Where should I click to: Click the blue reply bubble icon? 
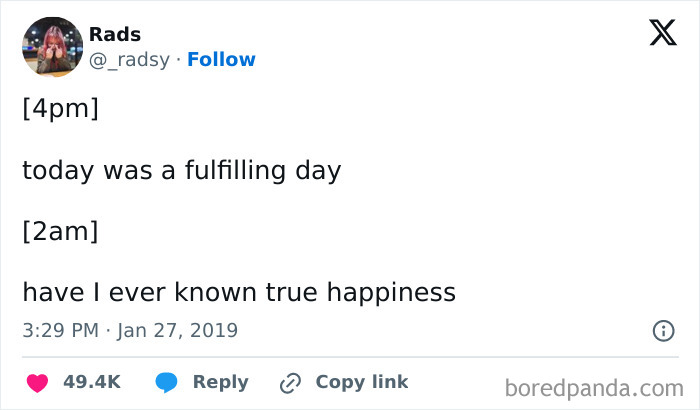tap(166, 383)
